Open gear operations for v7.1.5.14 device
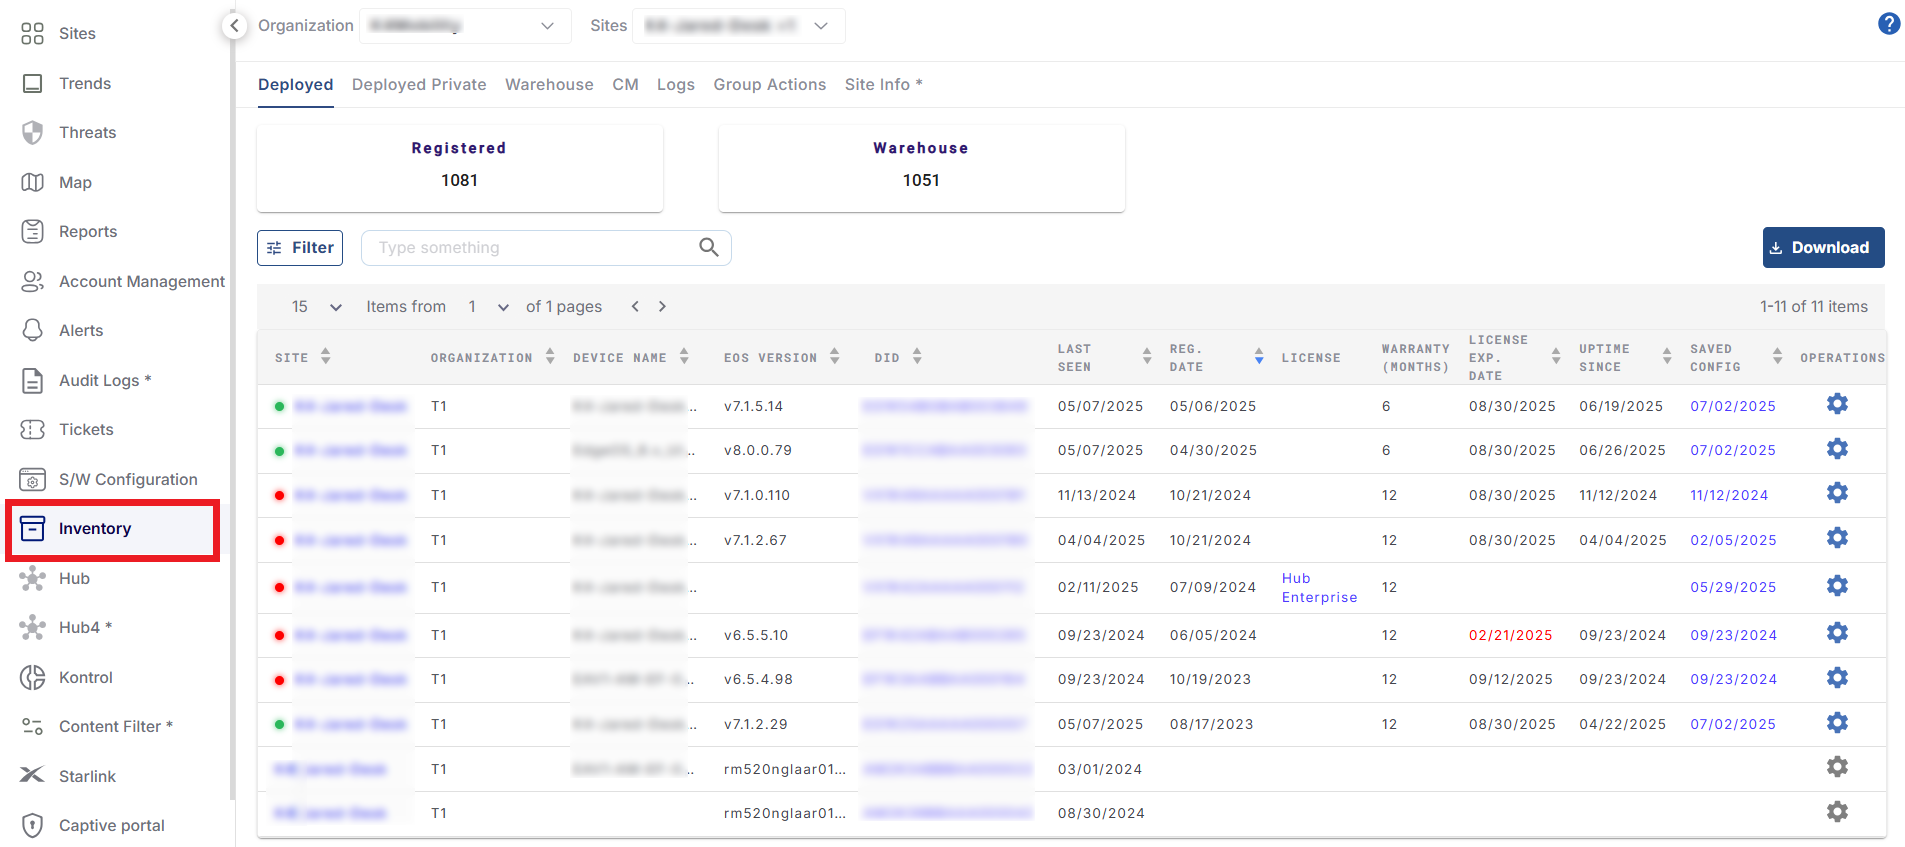Screen dimensions: 1905x847 [1837, 404]
